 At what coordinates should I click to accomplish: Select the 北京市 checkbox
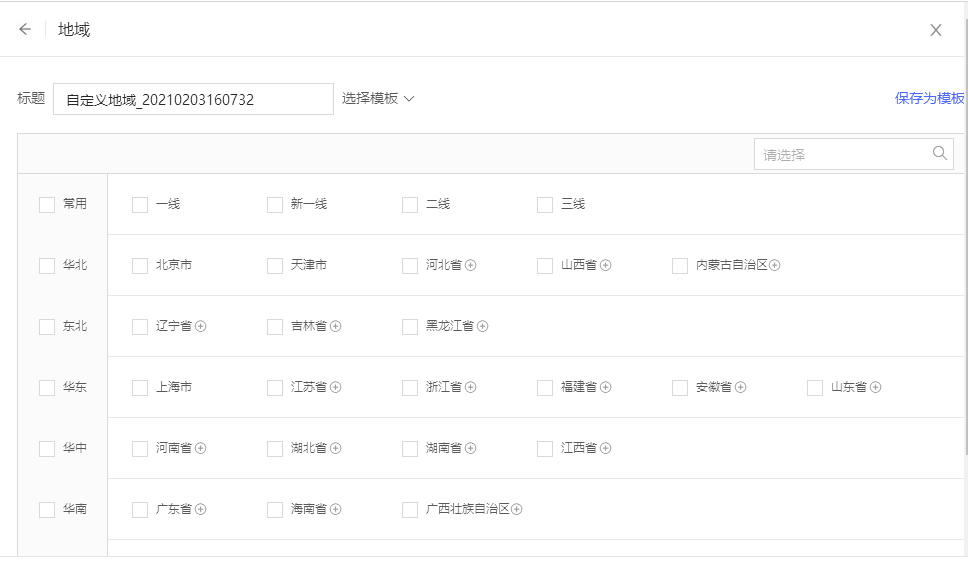[x=140, y=265]
